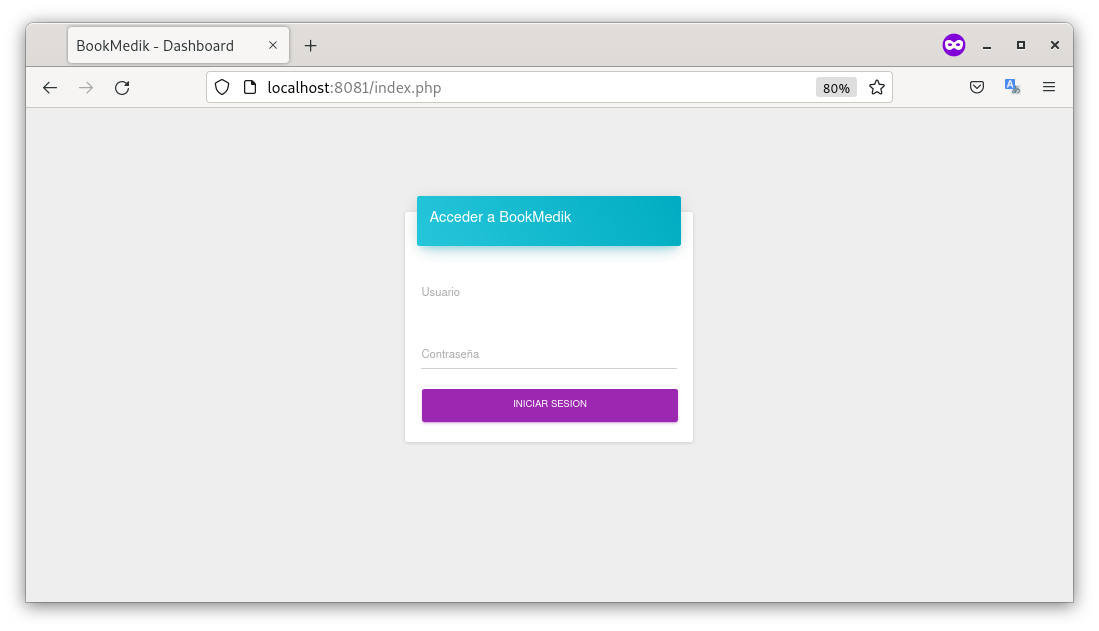
Task: Maximize the Firefox browser window
Action: coord(1021,45)
